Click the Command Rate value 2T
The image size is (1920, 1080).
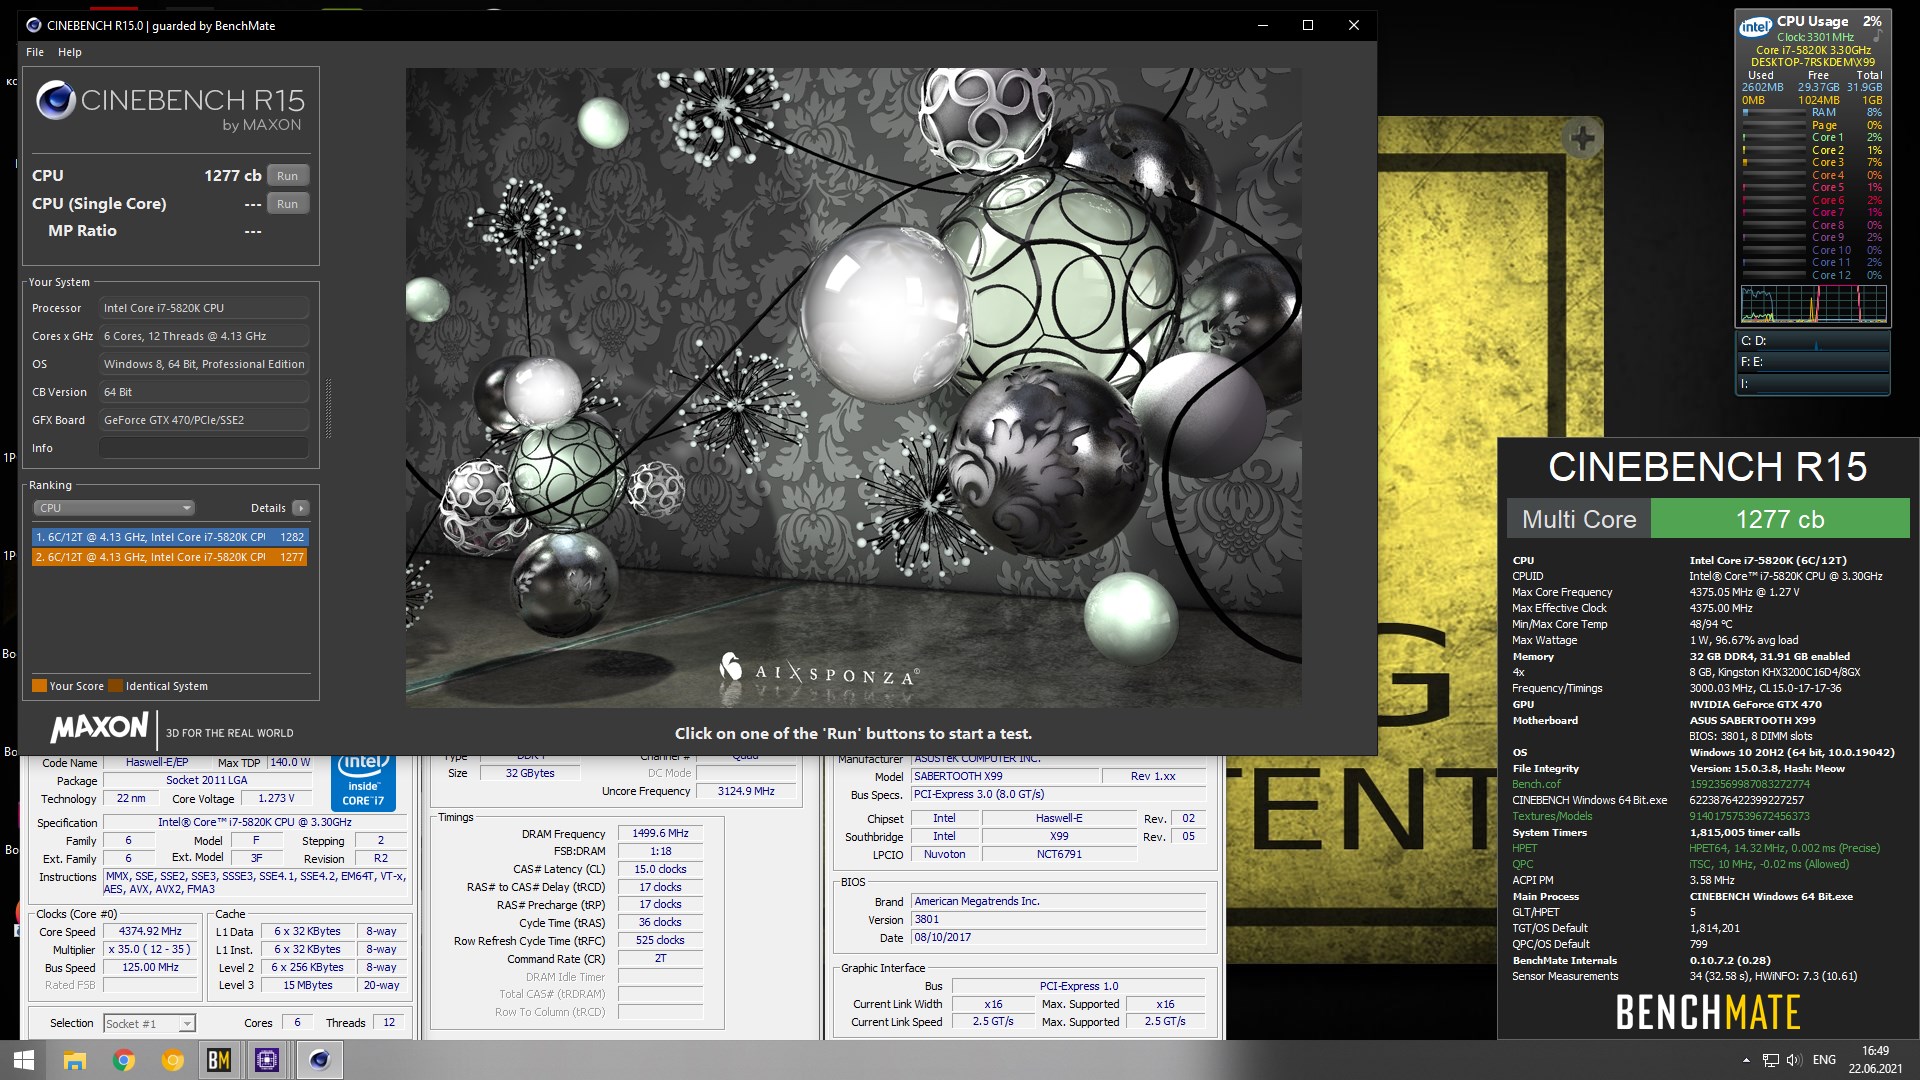point(660,959)
